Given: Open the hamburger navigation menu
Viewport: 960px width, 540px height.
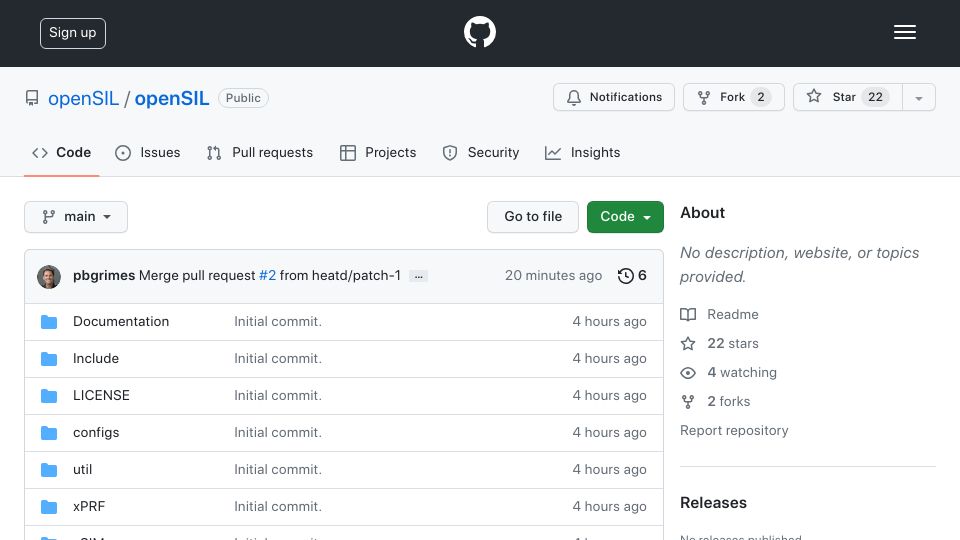Looking at the screenshot, I should click(904, 32).
